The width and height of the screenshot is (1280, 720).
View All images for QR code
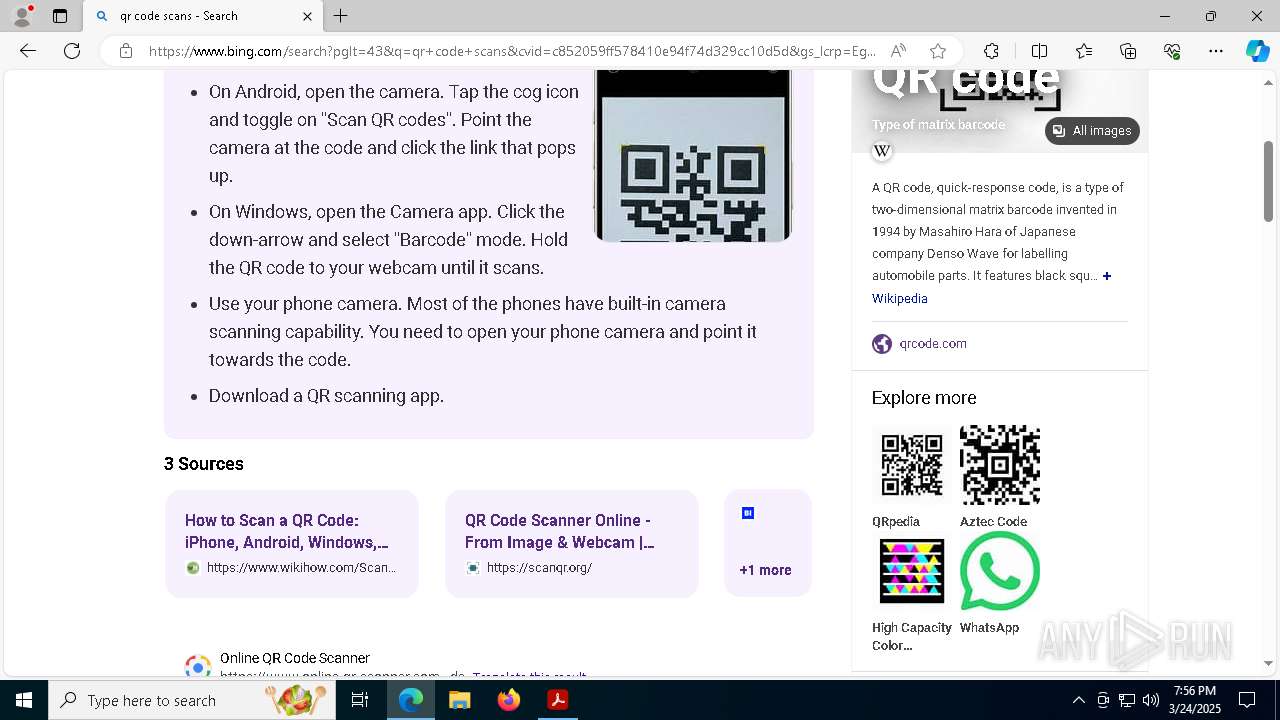point(1092,131)
